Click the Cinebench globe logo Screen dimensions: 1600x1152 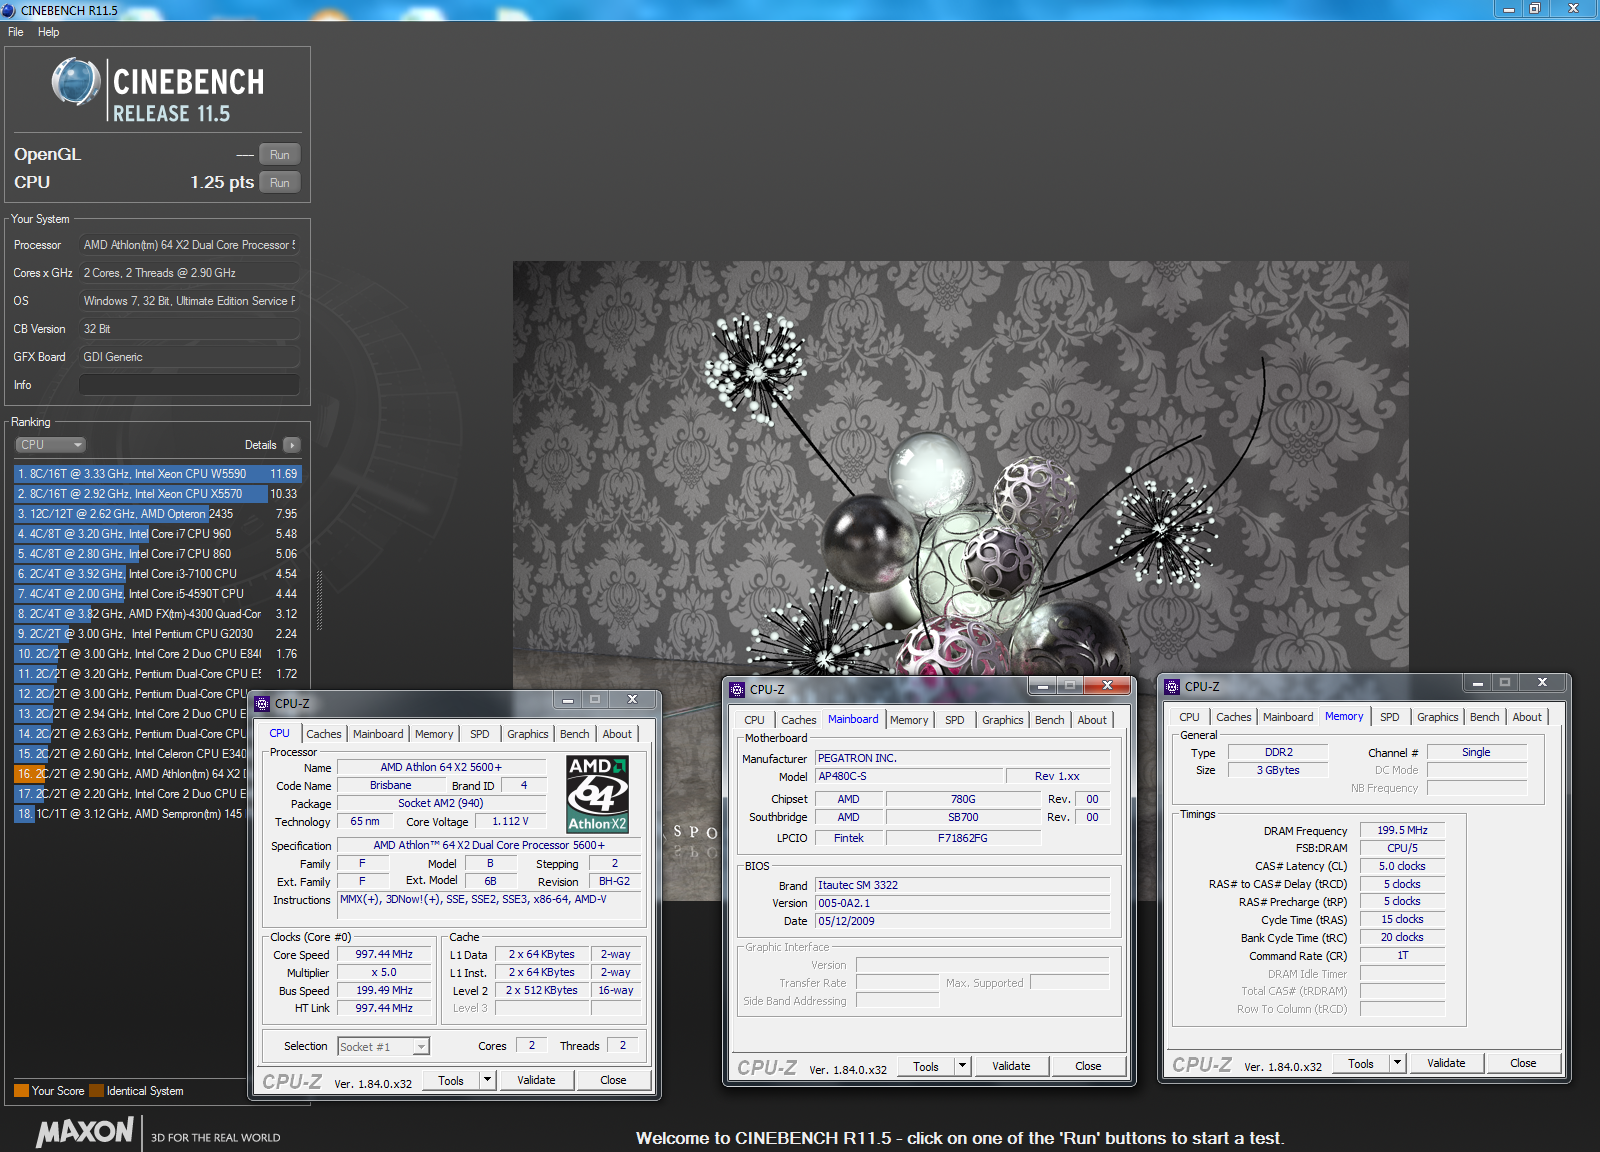[76, 82]
